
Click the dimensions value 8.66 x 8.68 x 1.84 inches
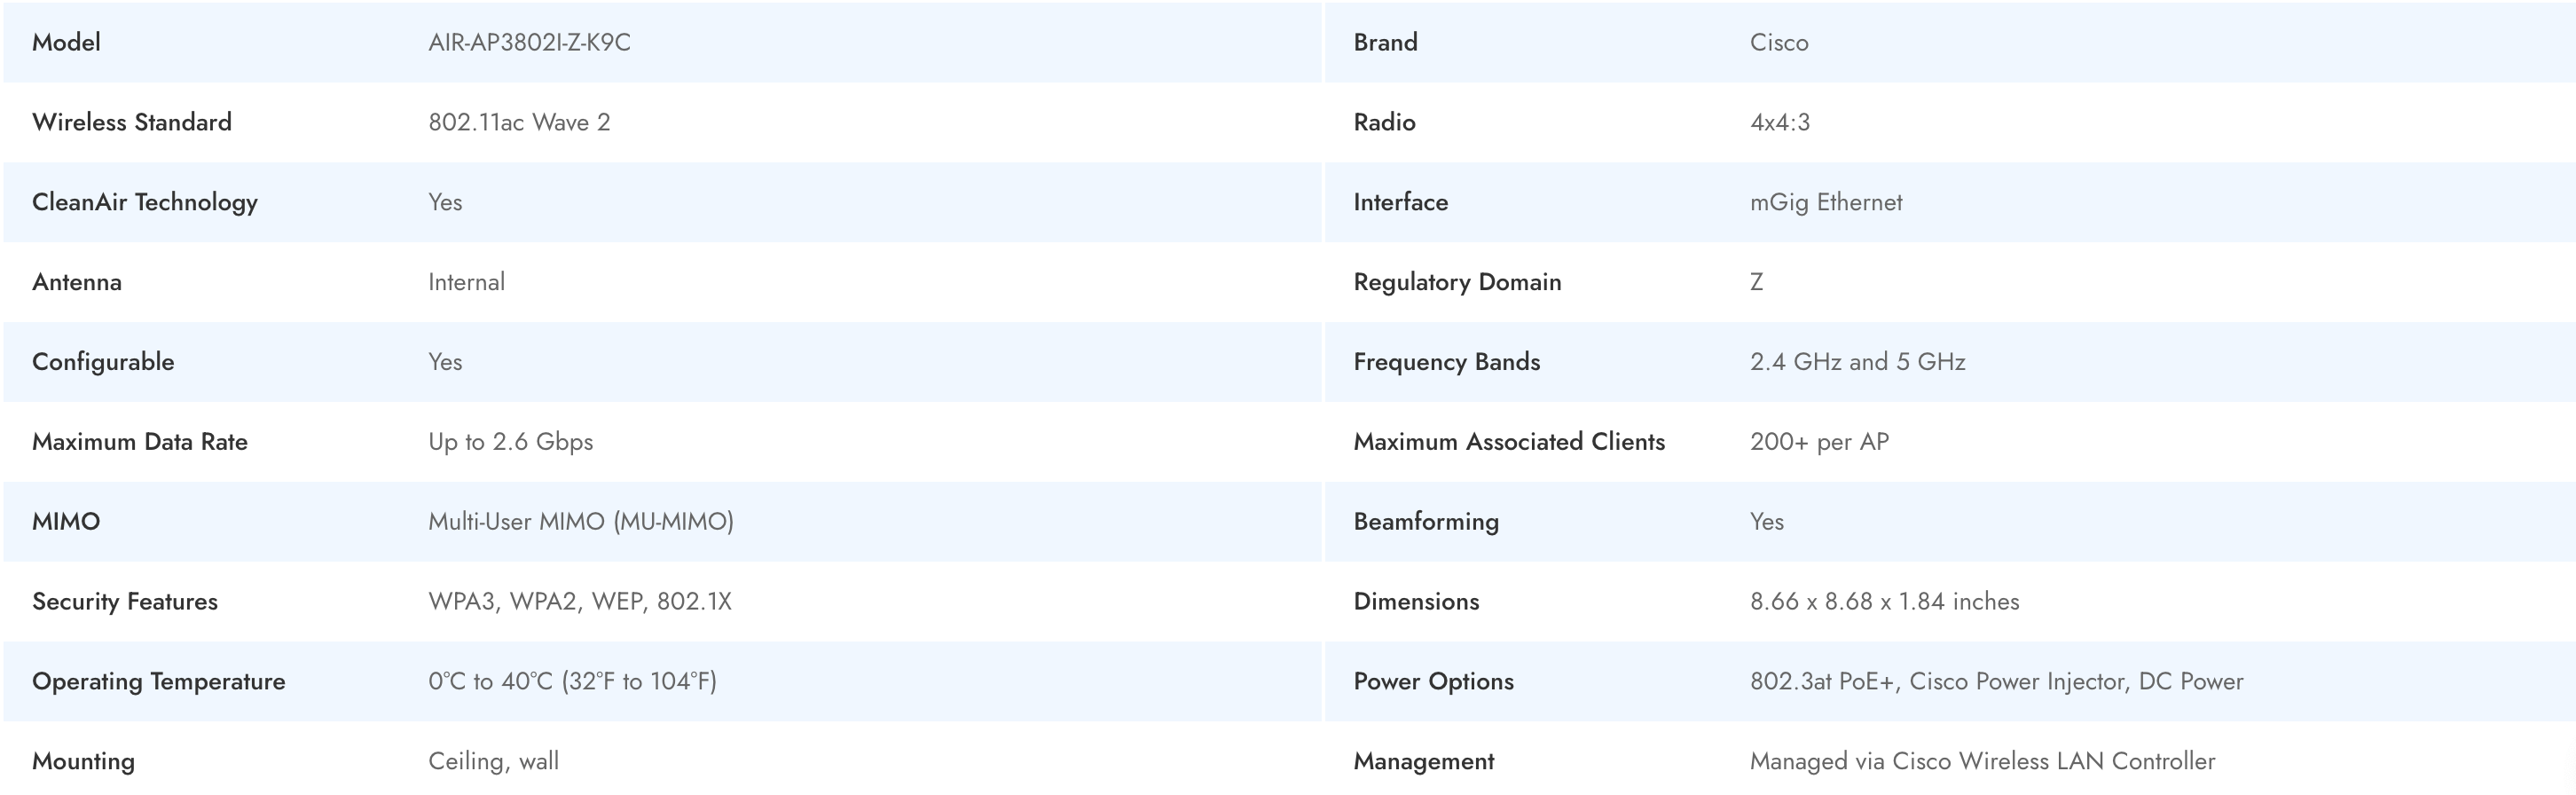coord(1884,602)
